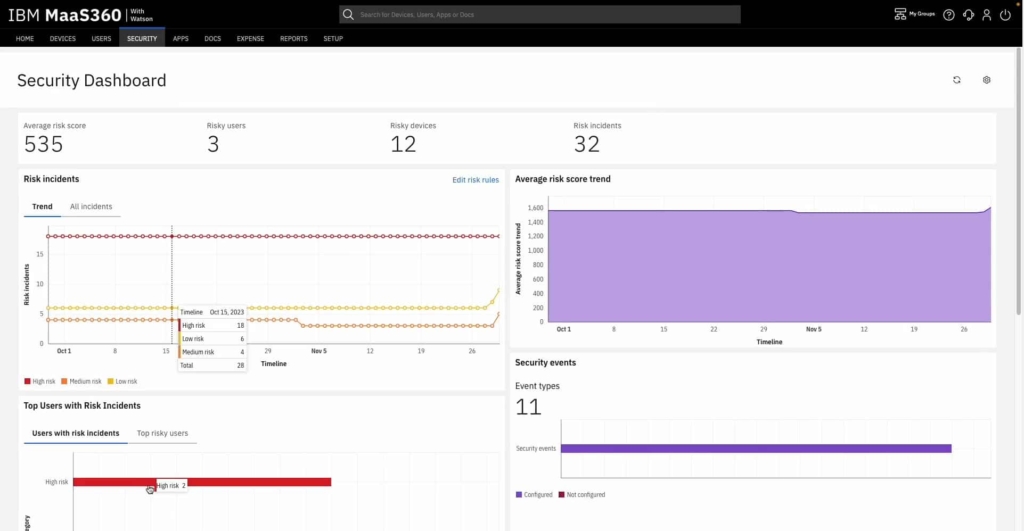Focus the search devices, users, apps field
1024x531 pixels.
539,14
